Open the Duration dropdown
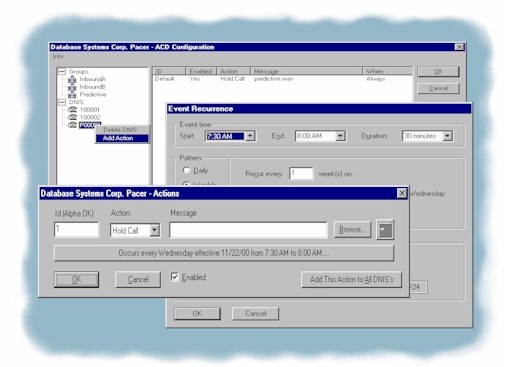Screen dimensions: 505x367 tap(447, 136)
